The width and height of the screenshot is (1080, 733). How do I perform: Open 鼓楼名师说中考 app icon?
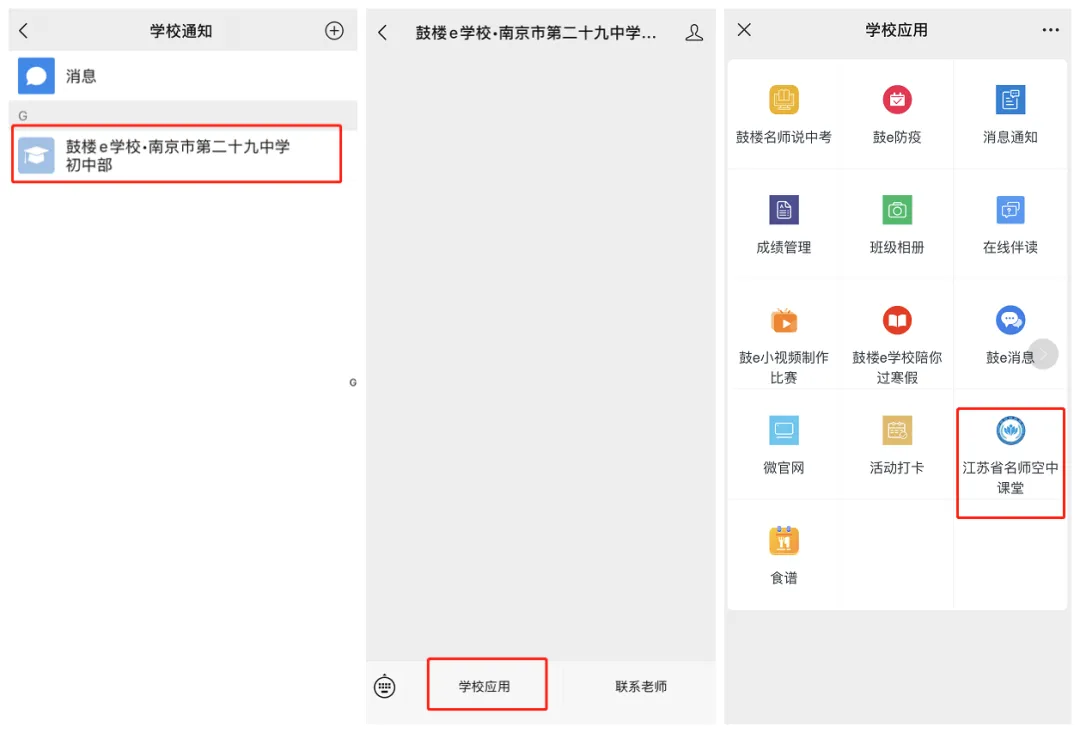[784, 112]
